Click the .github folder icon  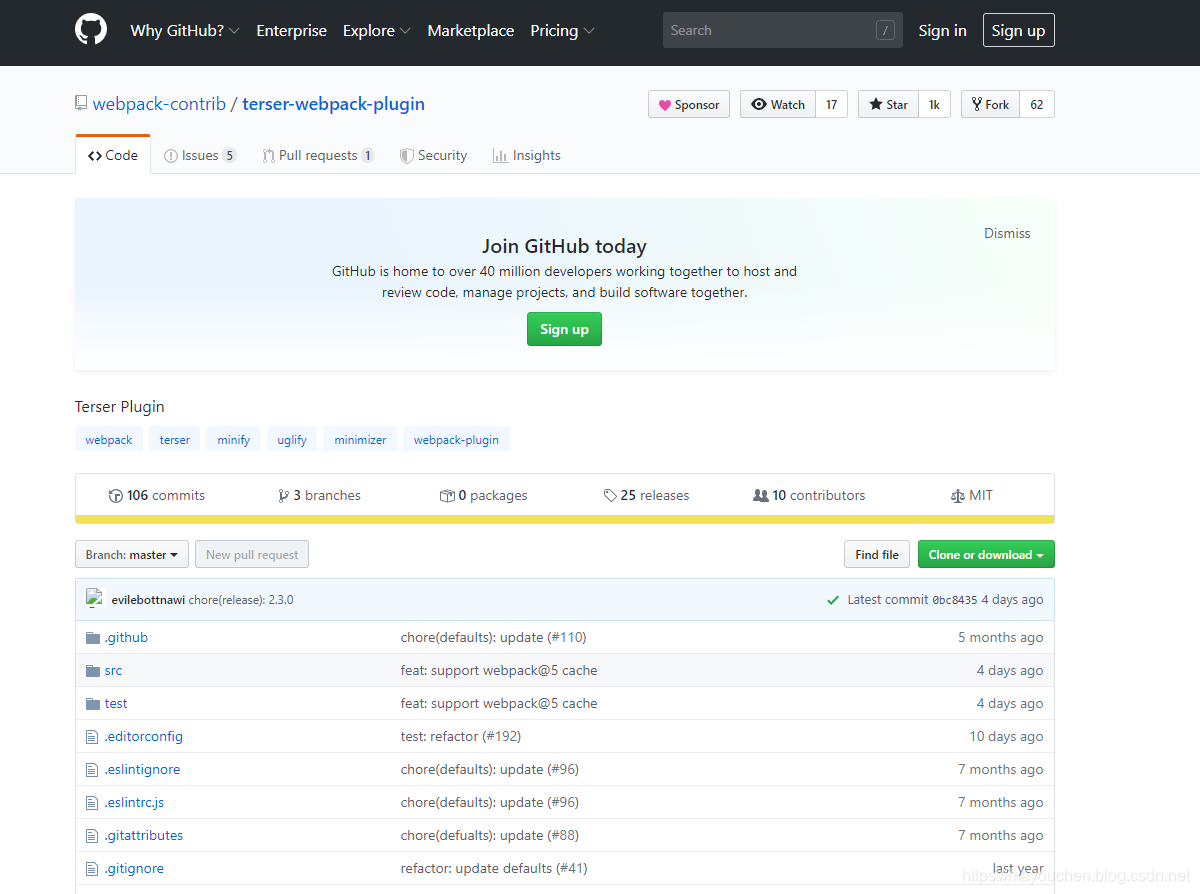click(93, 637)
